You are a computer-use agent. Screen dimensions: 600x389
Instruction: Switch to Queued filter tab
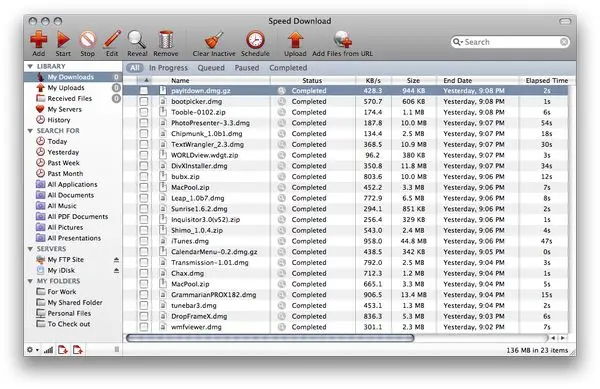coord(211,68)
